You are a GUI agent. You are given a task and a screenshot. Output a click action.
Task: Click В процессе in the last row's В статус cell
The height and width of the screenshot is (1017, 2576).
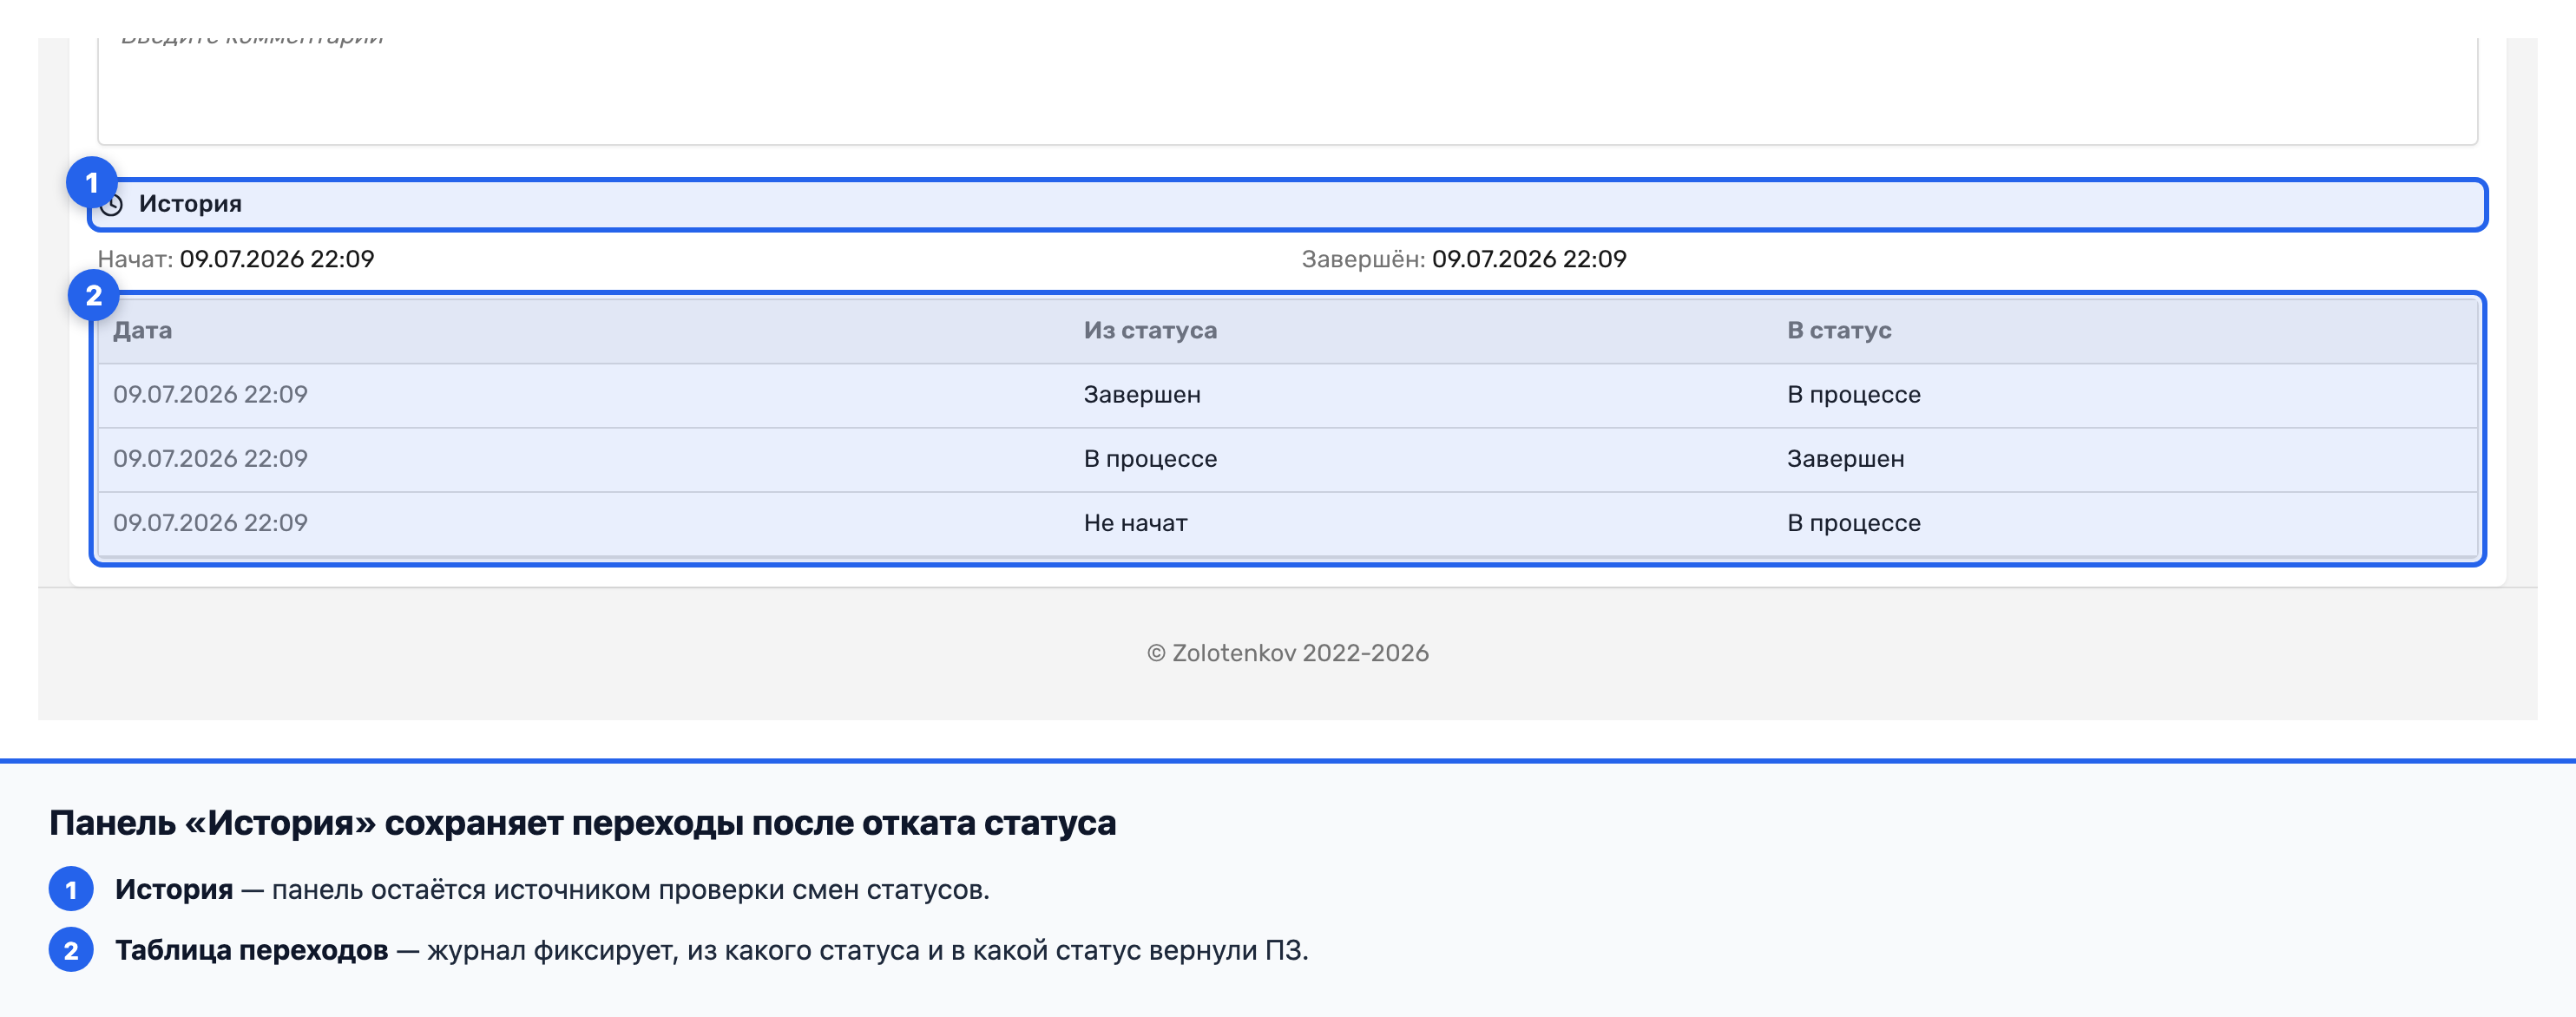[x=1854, y=523]
